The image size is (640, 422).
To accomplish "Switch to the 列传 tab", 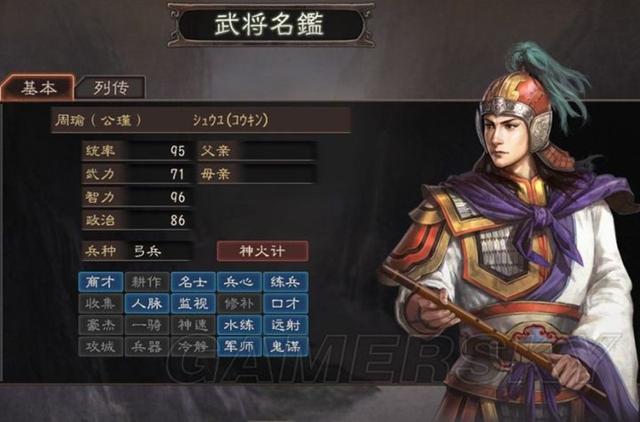I will click(111, 88).
